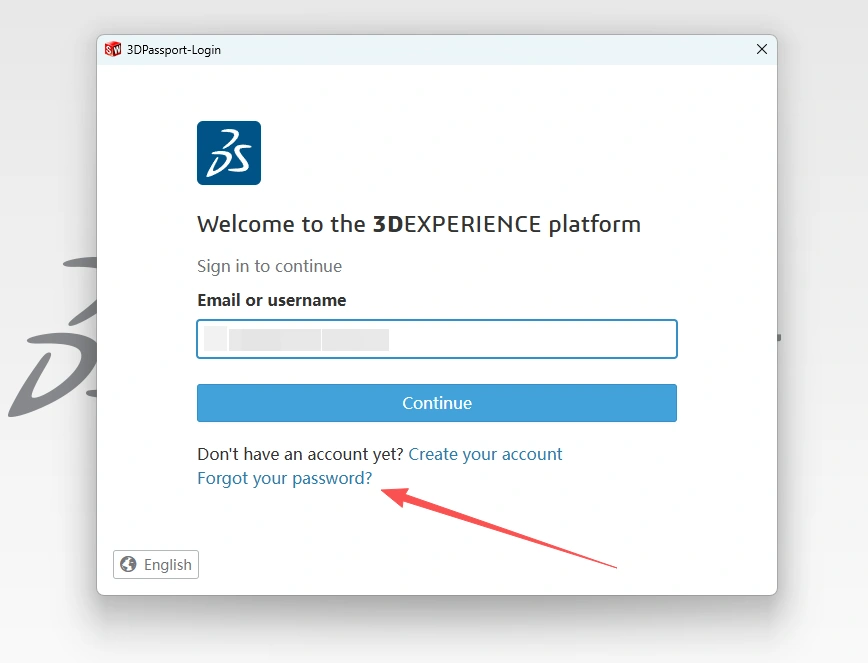Click the Email or username input field
This screenshot has height=663, width=868.
[x=437, y=339]
